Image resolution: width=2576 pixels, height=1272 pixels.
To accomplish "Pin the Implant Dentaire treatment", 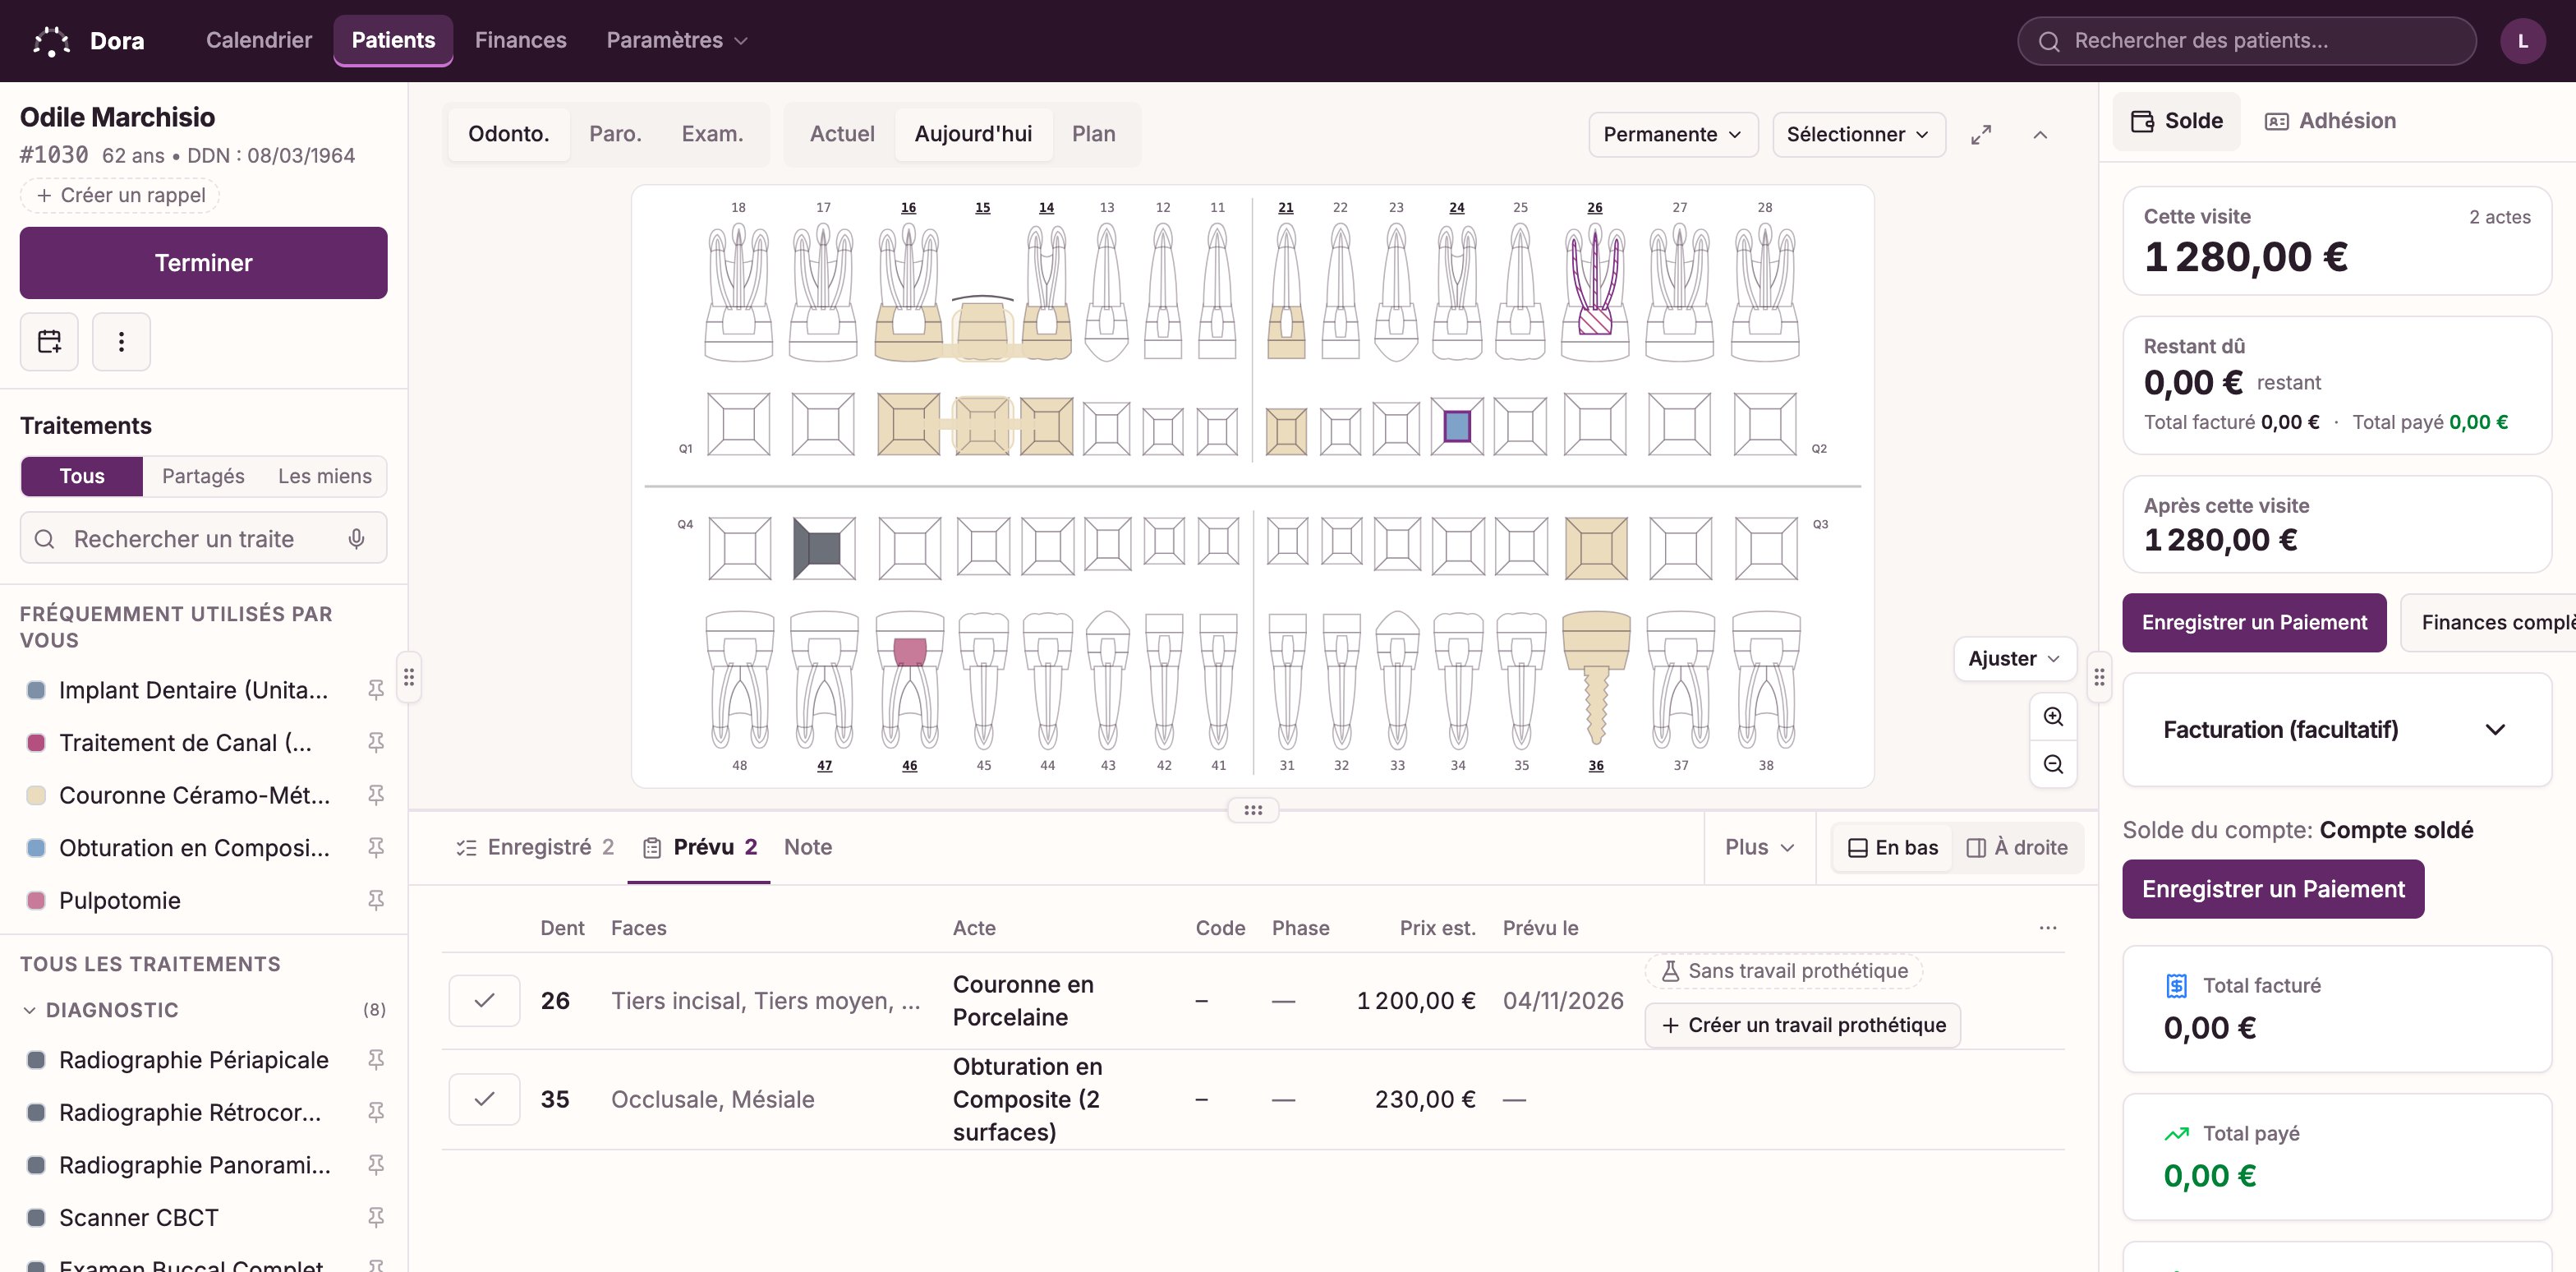I will tap(376, 690).
